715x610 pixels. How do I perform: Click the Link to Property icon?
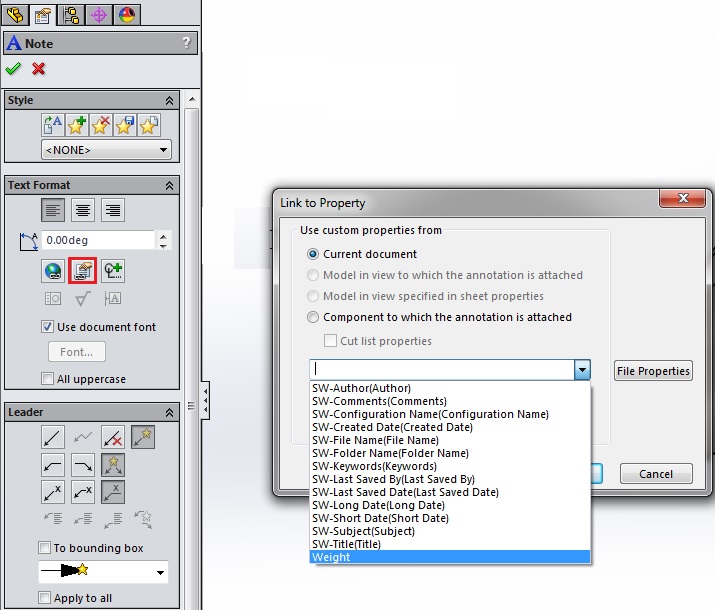[82, 270]
